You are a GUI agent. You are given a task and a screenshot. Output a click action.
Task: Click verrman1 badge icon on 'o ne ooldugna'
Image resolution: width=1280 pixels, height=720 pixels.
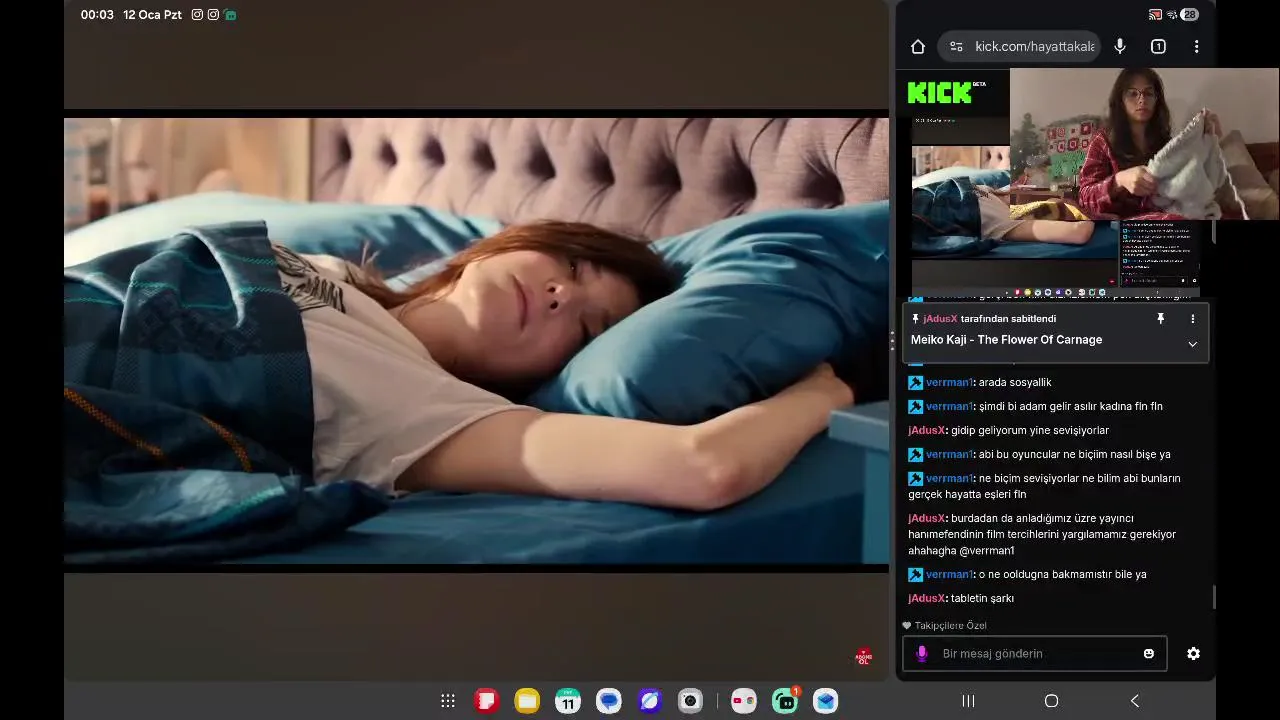(915, 574)
